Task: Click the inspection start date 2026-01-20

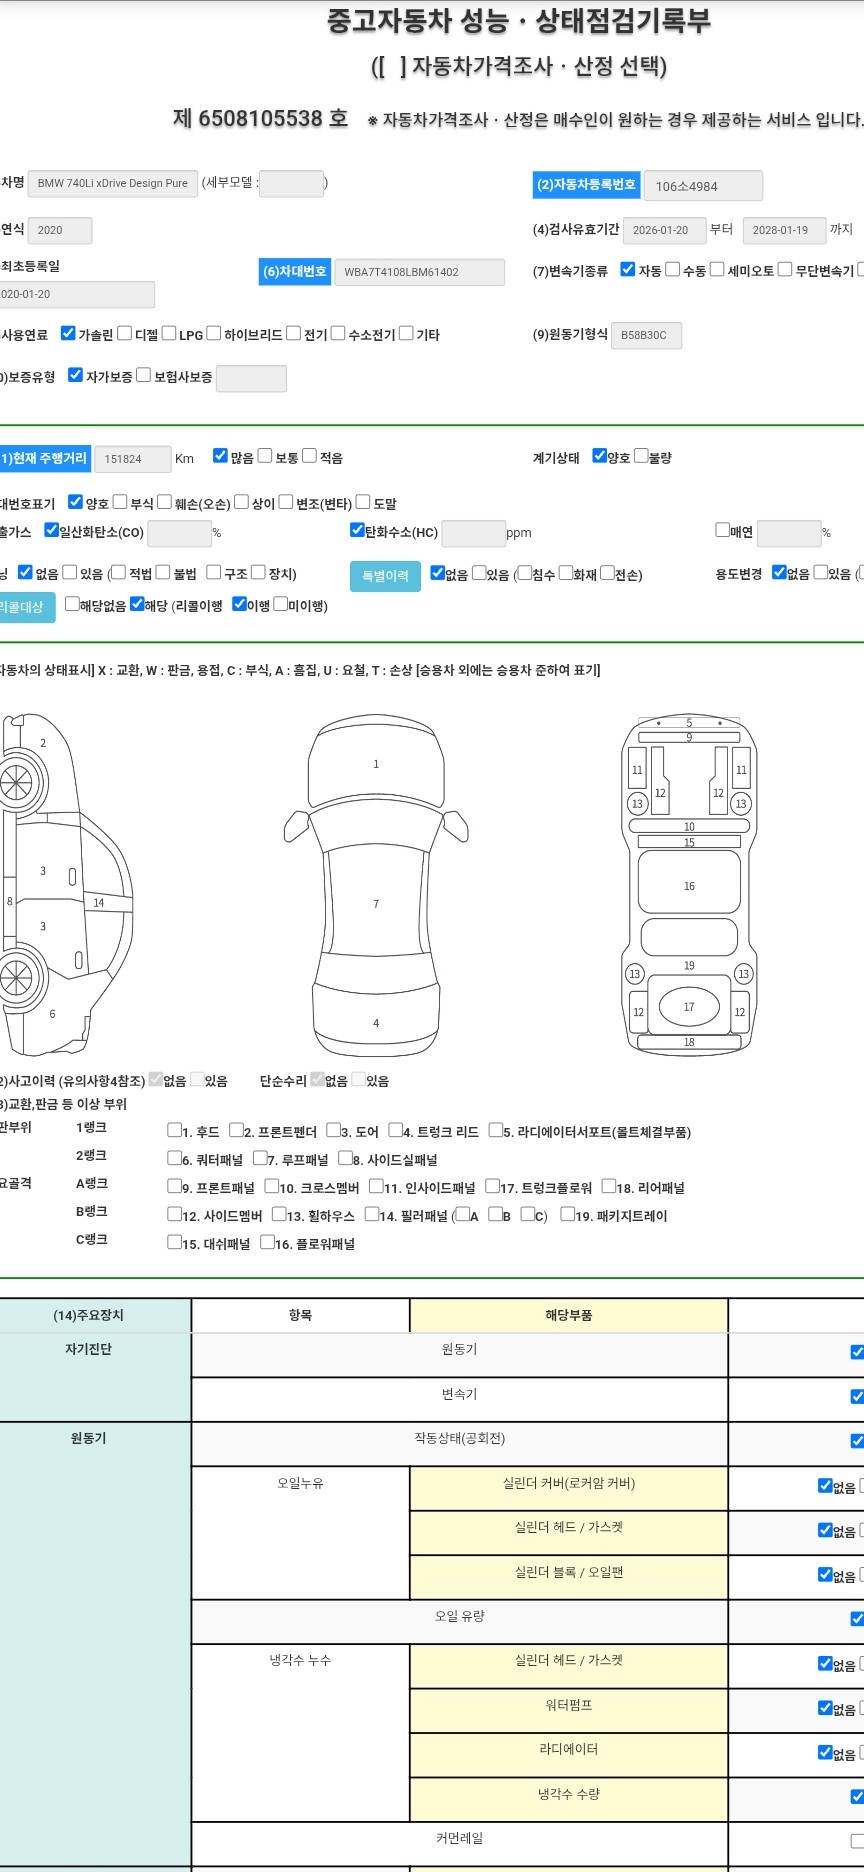Action: [664, 230]
